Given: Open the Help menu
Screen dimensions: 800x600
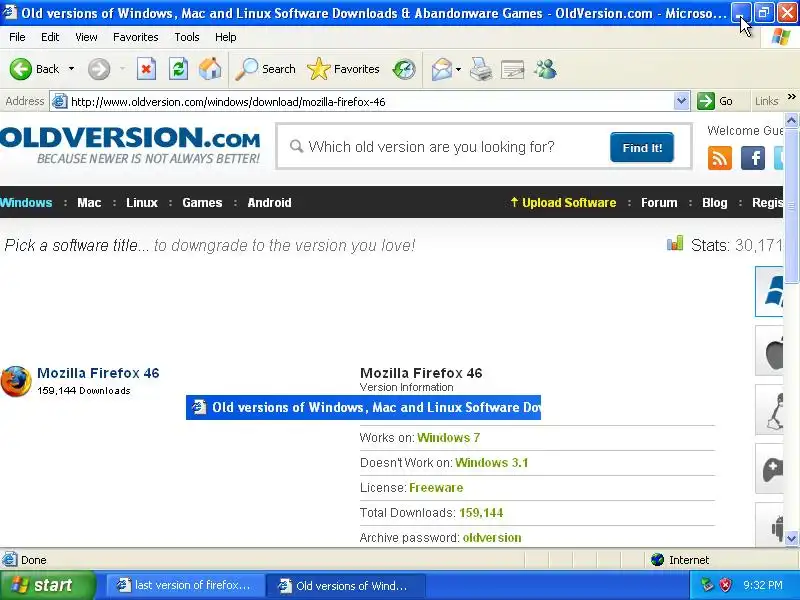Looking at the screenshot, I should click(226, 37).
